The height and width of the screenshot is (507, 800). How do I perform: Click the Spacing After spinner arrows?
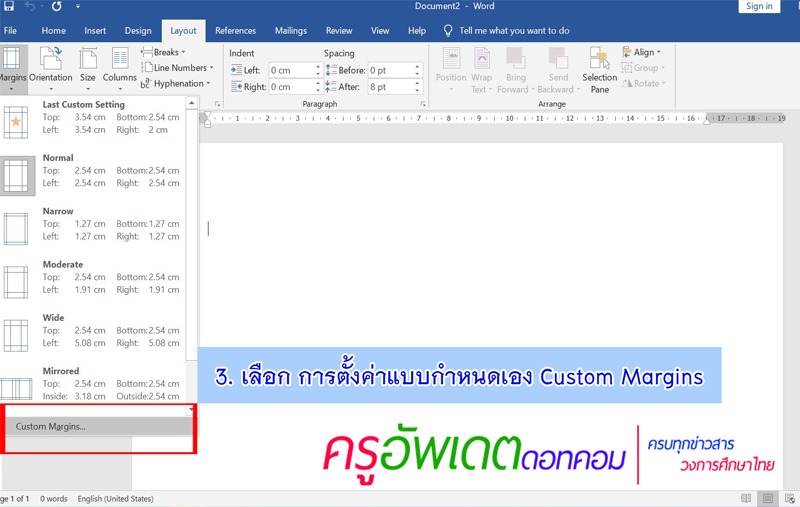pos(417,87)
